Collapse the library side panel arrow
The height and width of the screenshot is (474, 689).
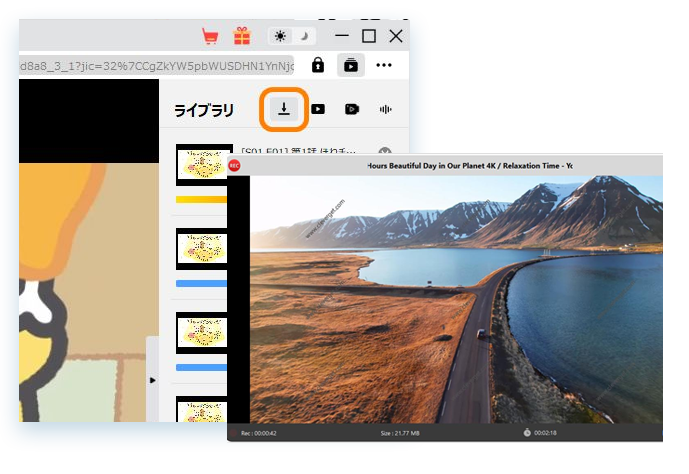(152, 380)
